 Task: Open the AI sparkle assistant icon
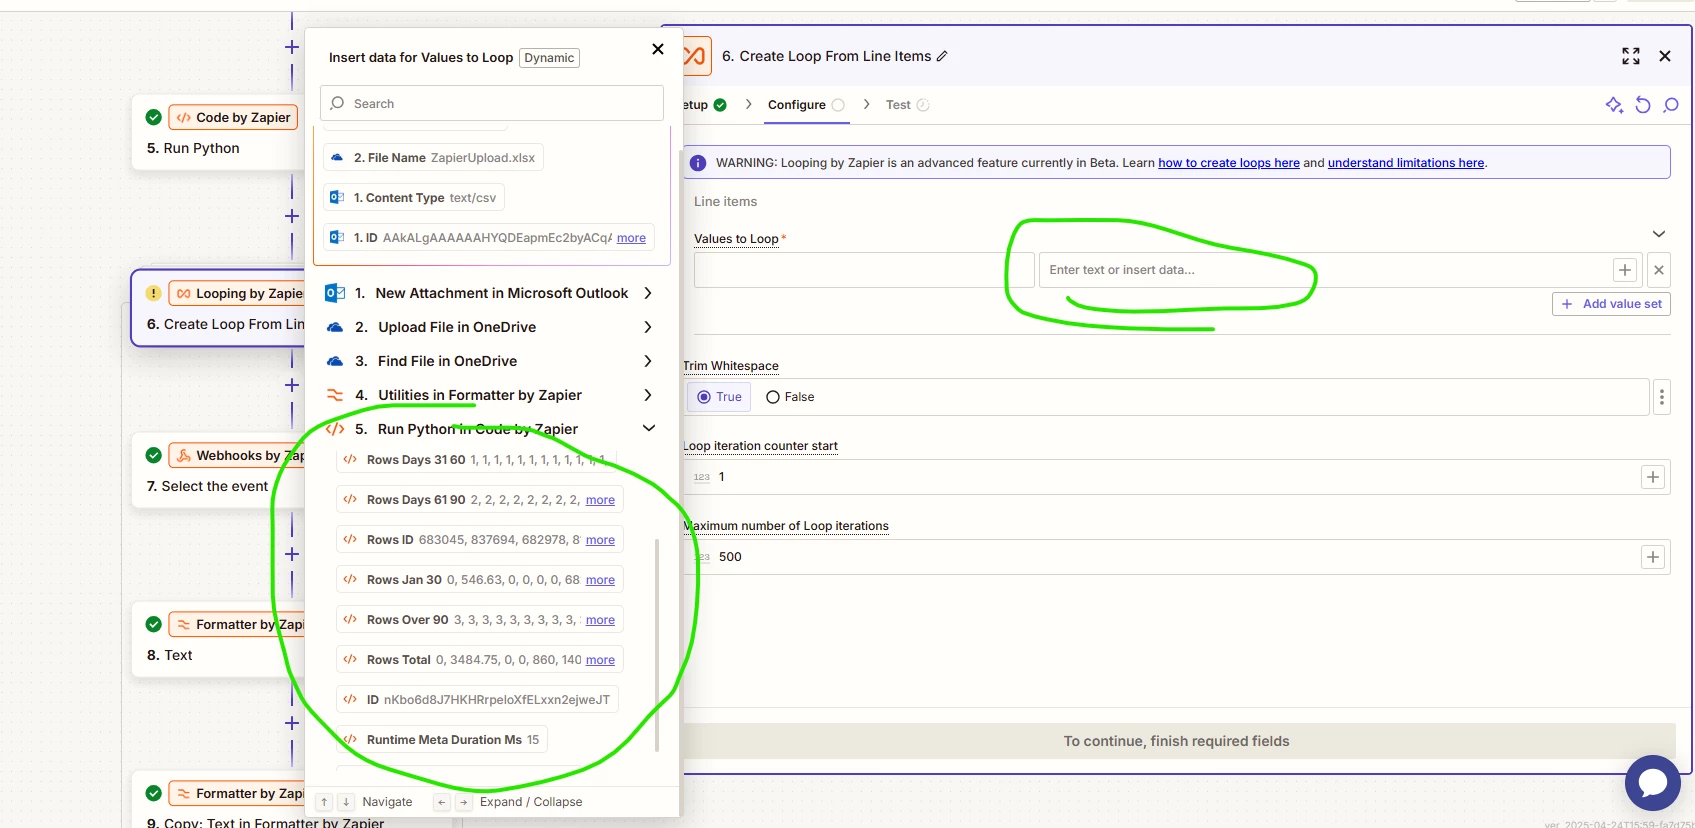1614,105
